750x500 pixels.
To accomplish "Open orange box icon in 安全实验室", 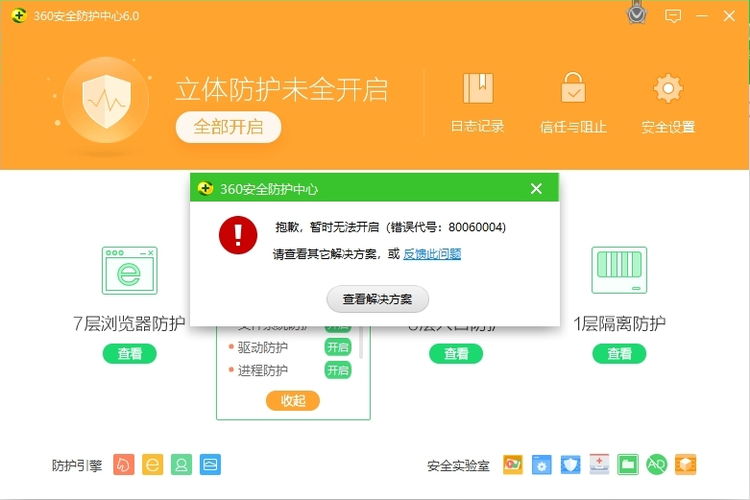I will 685,465.
